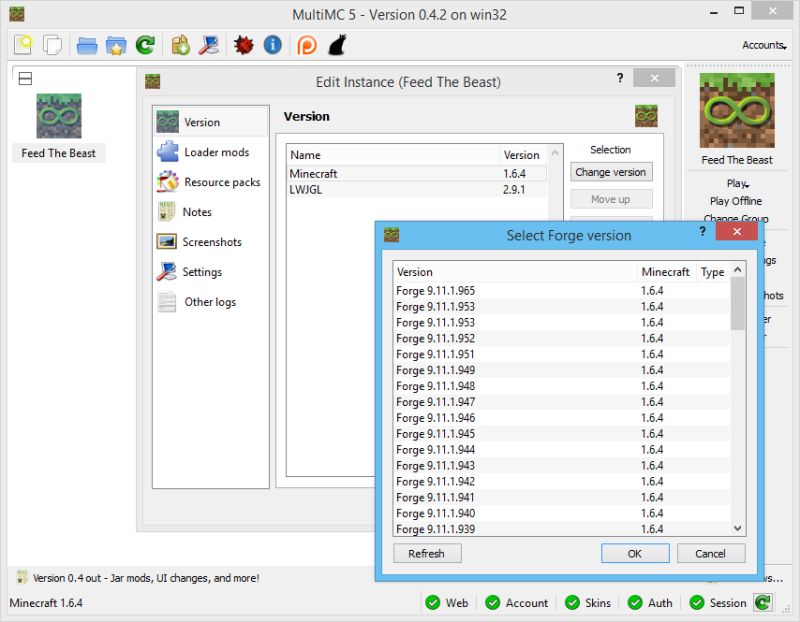Open the Other logs page
Viewport: 800px width, 622px height.
pos(211,302)
